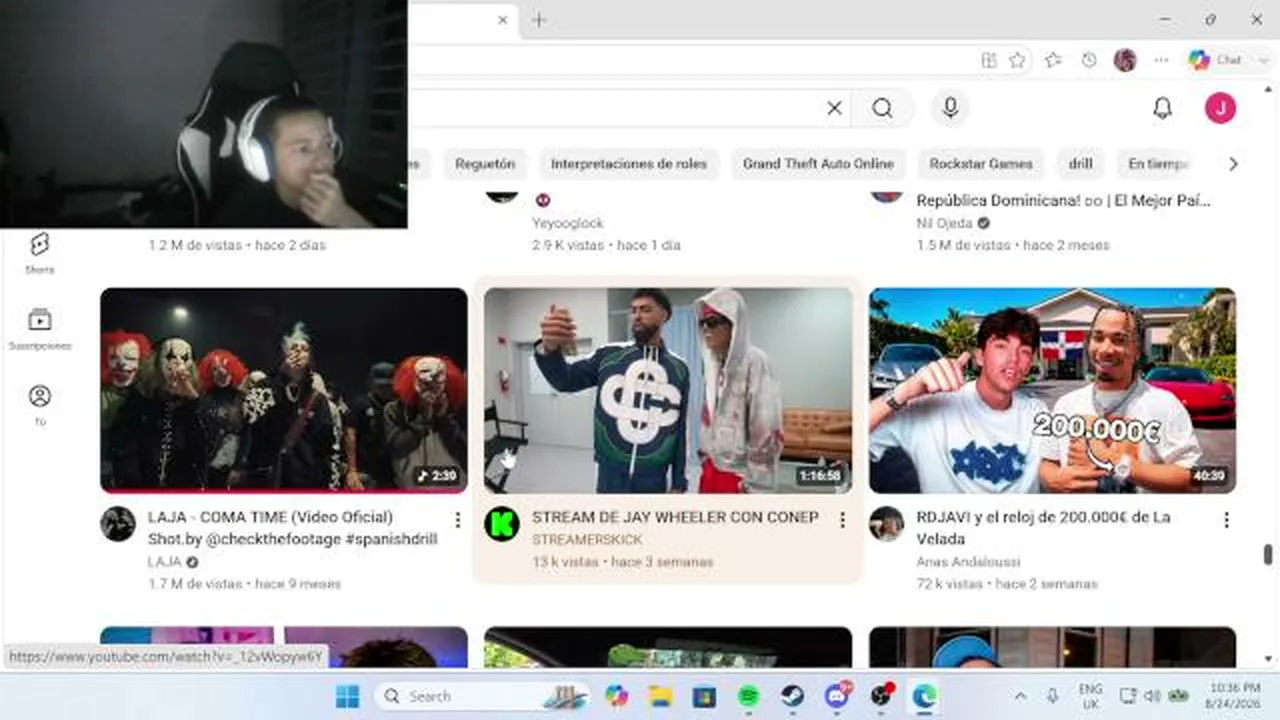Open options for STREAM DE JAY WHEELER video
Screen dimensions: 1280x720
click(x=842, y=520)
